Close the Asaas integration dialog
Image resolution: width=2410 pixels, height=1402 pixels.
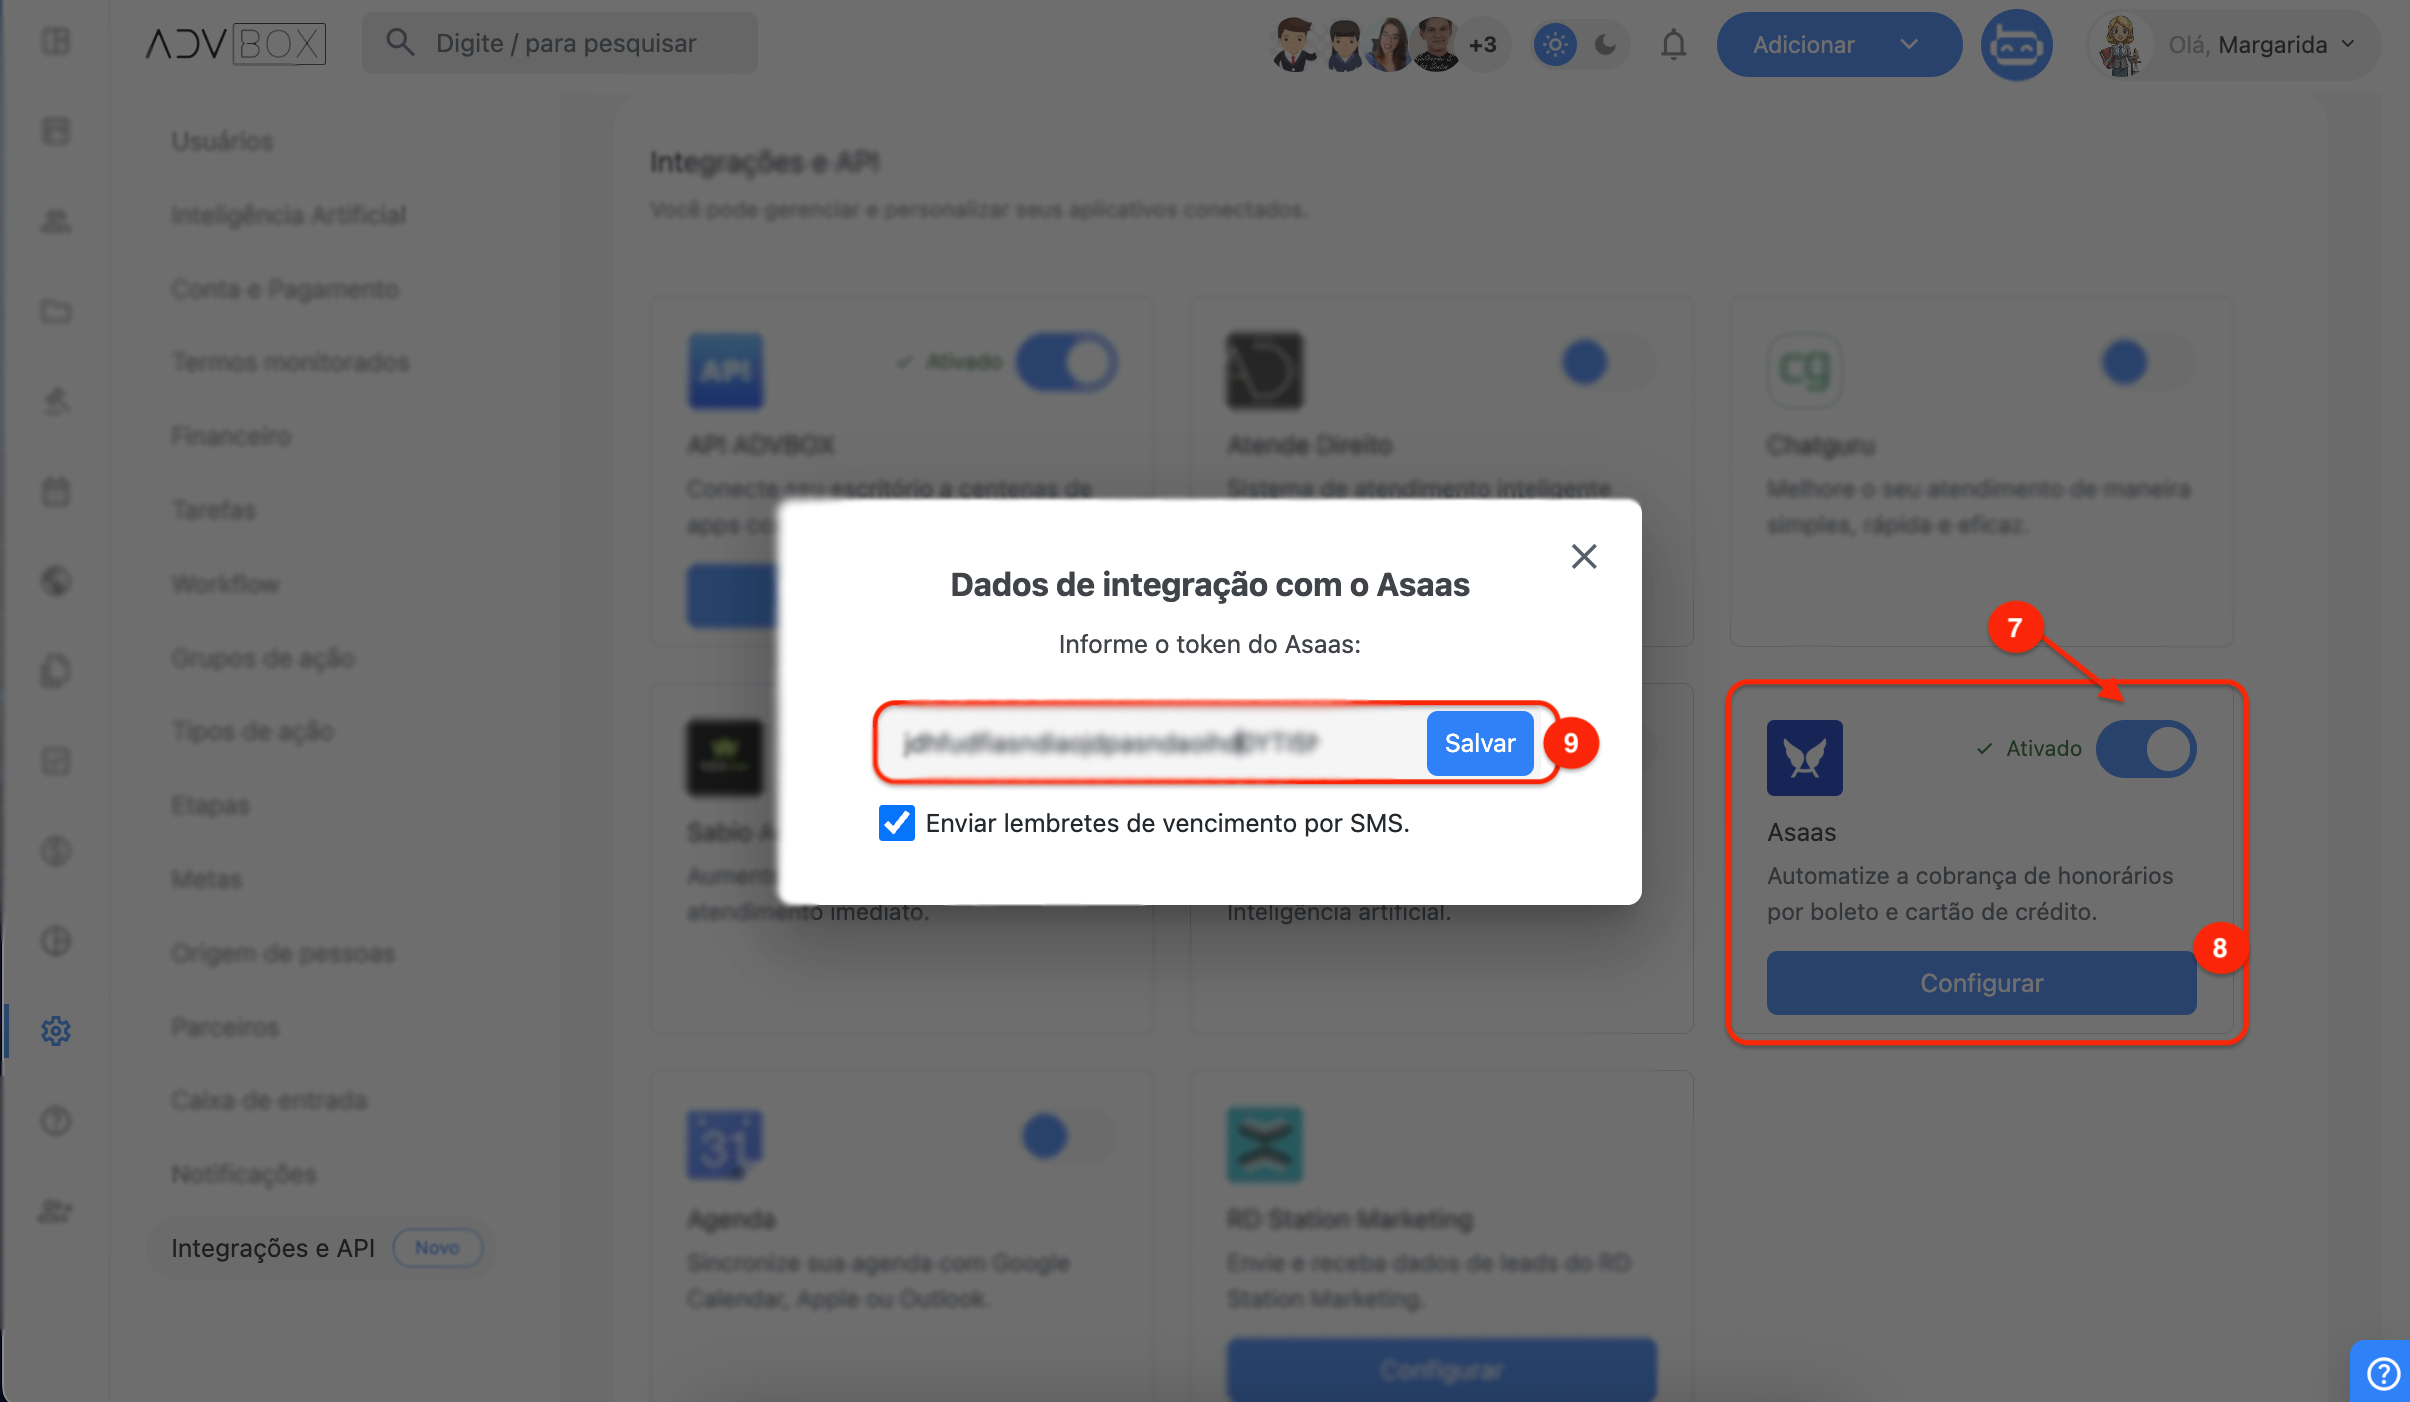(x=1584, y=556)
